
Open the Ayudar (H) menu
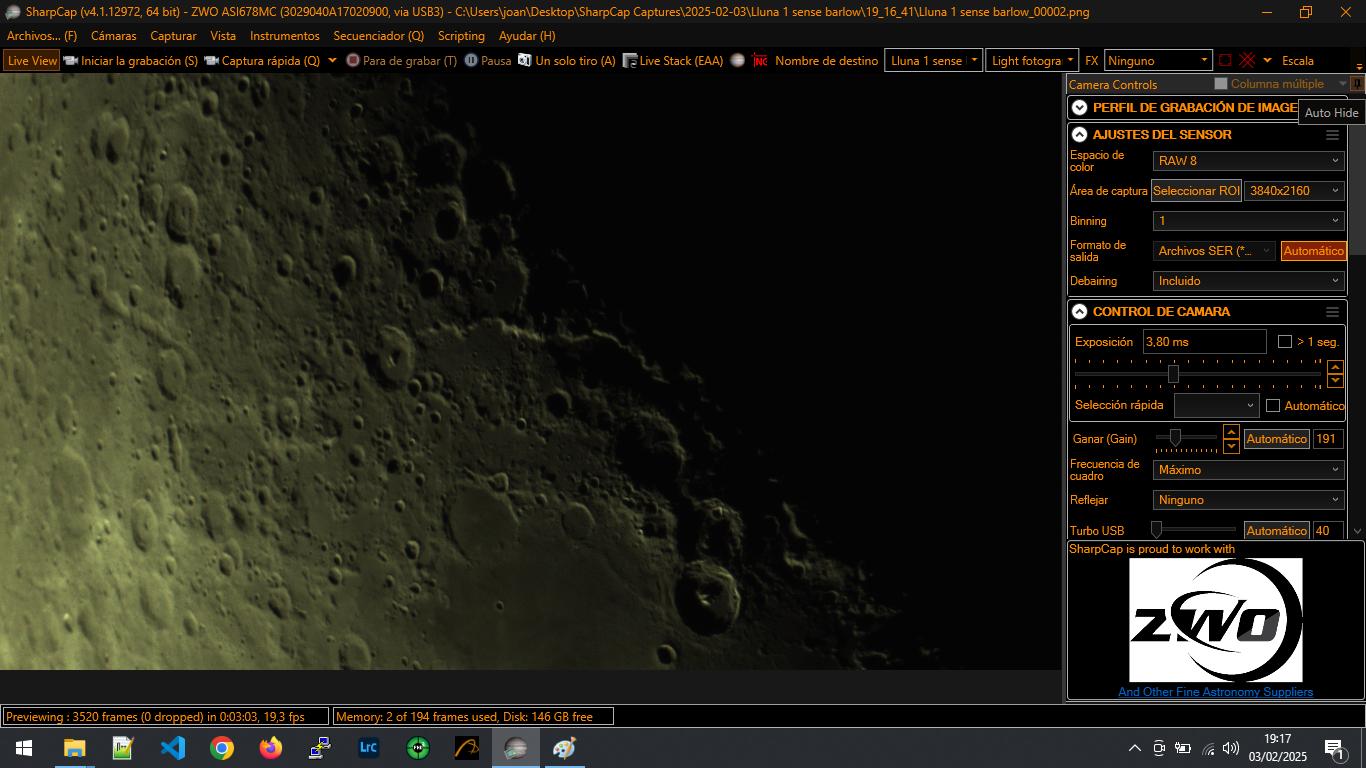click(x=527, y=36)
